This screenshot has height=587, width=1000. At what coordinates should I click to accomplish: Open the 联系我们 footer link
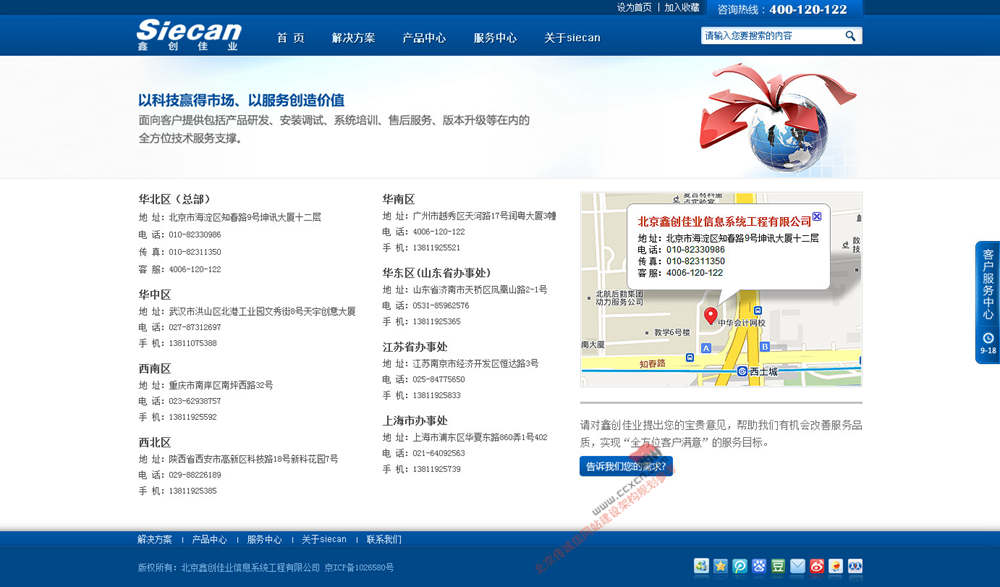click(385, 539)
